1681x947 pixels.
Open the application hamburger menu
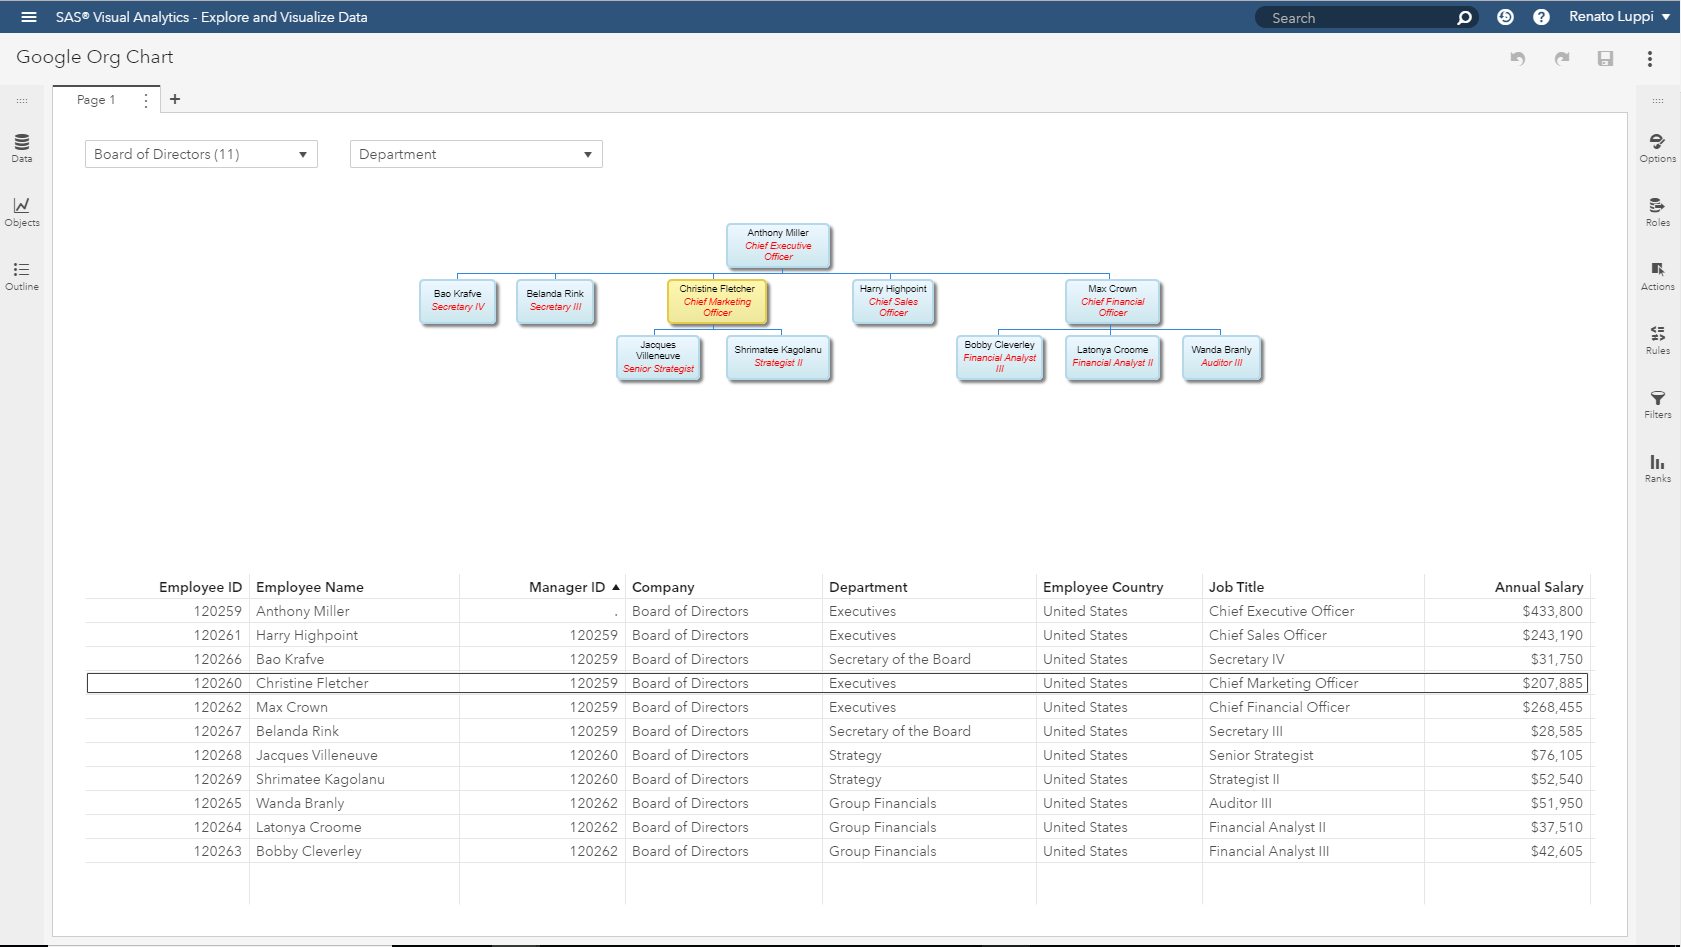coord(28,16)
